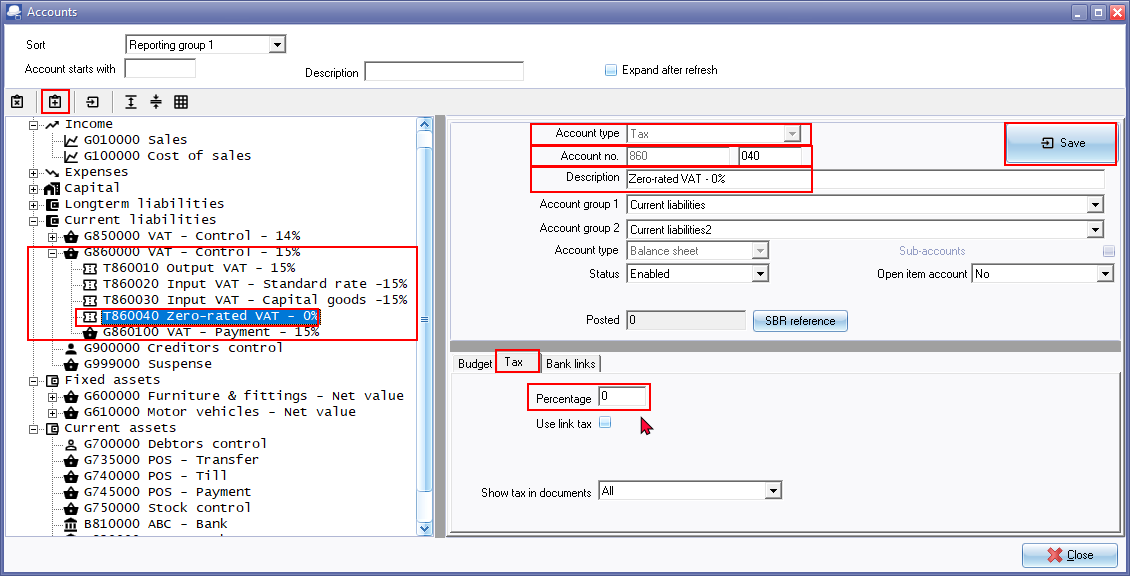Expand the Expenses tree node
This screenshot has width=1130, height=576.
tap(34, 172)
